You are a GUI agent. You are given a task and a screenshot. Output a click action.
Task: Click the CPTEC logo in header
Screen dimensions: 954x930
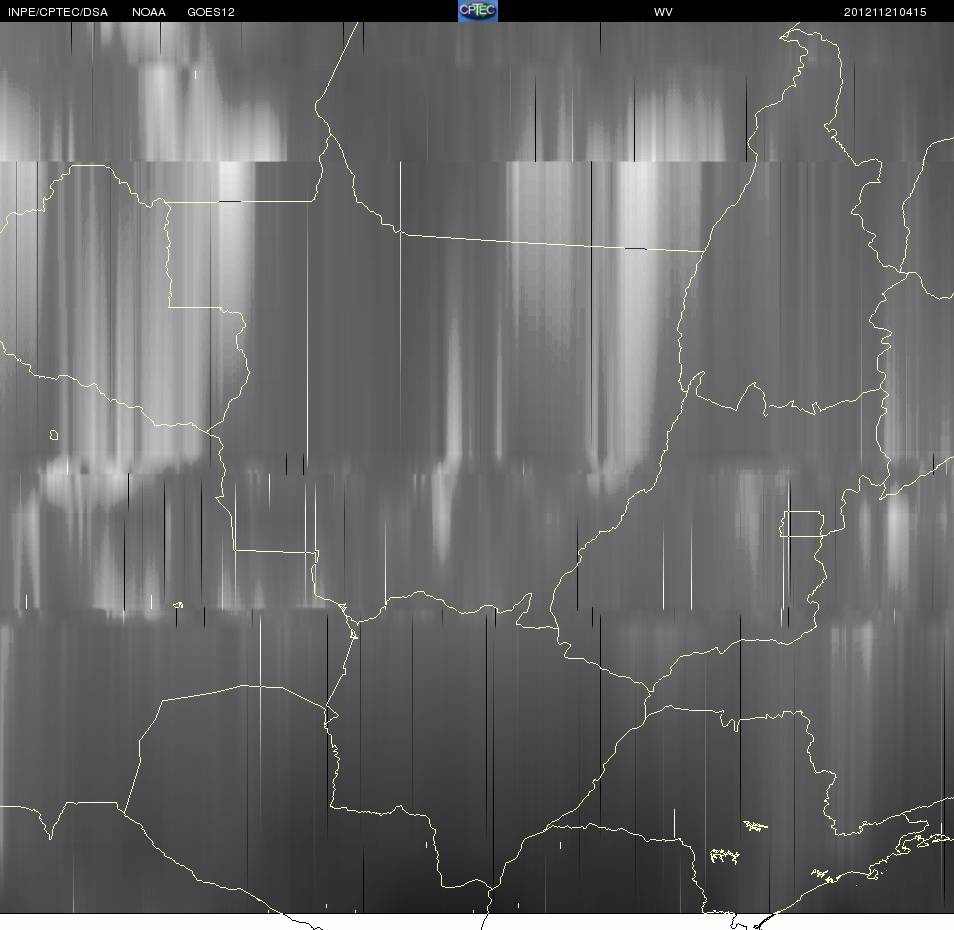click(x=478, y=10)
